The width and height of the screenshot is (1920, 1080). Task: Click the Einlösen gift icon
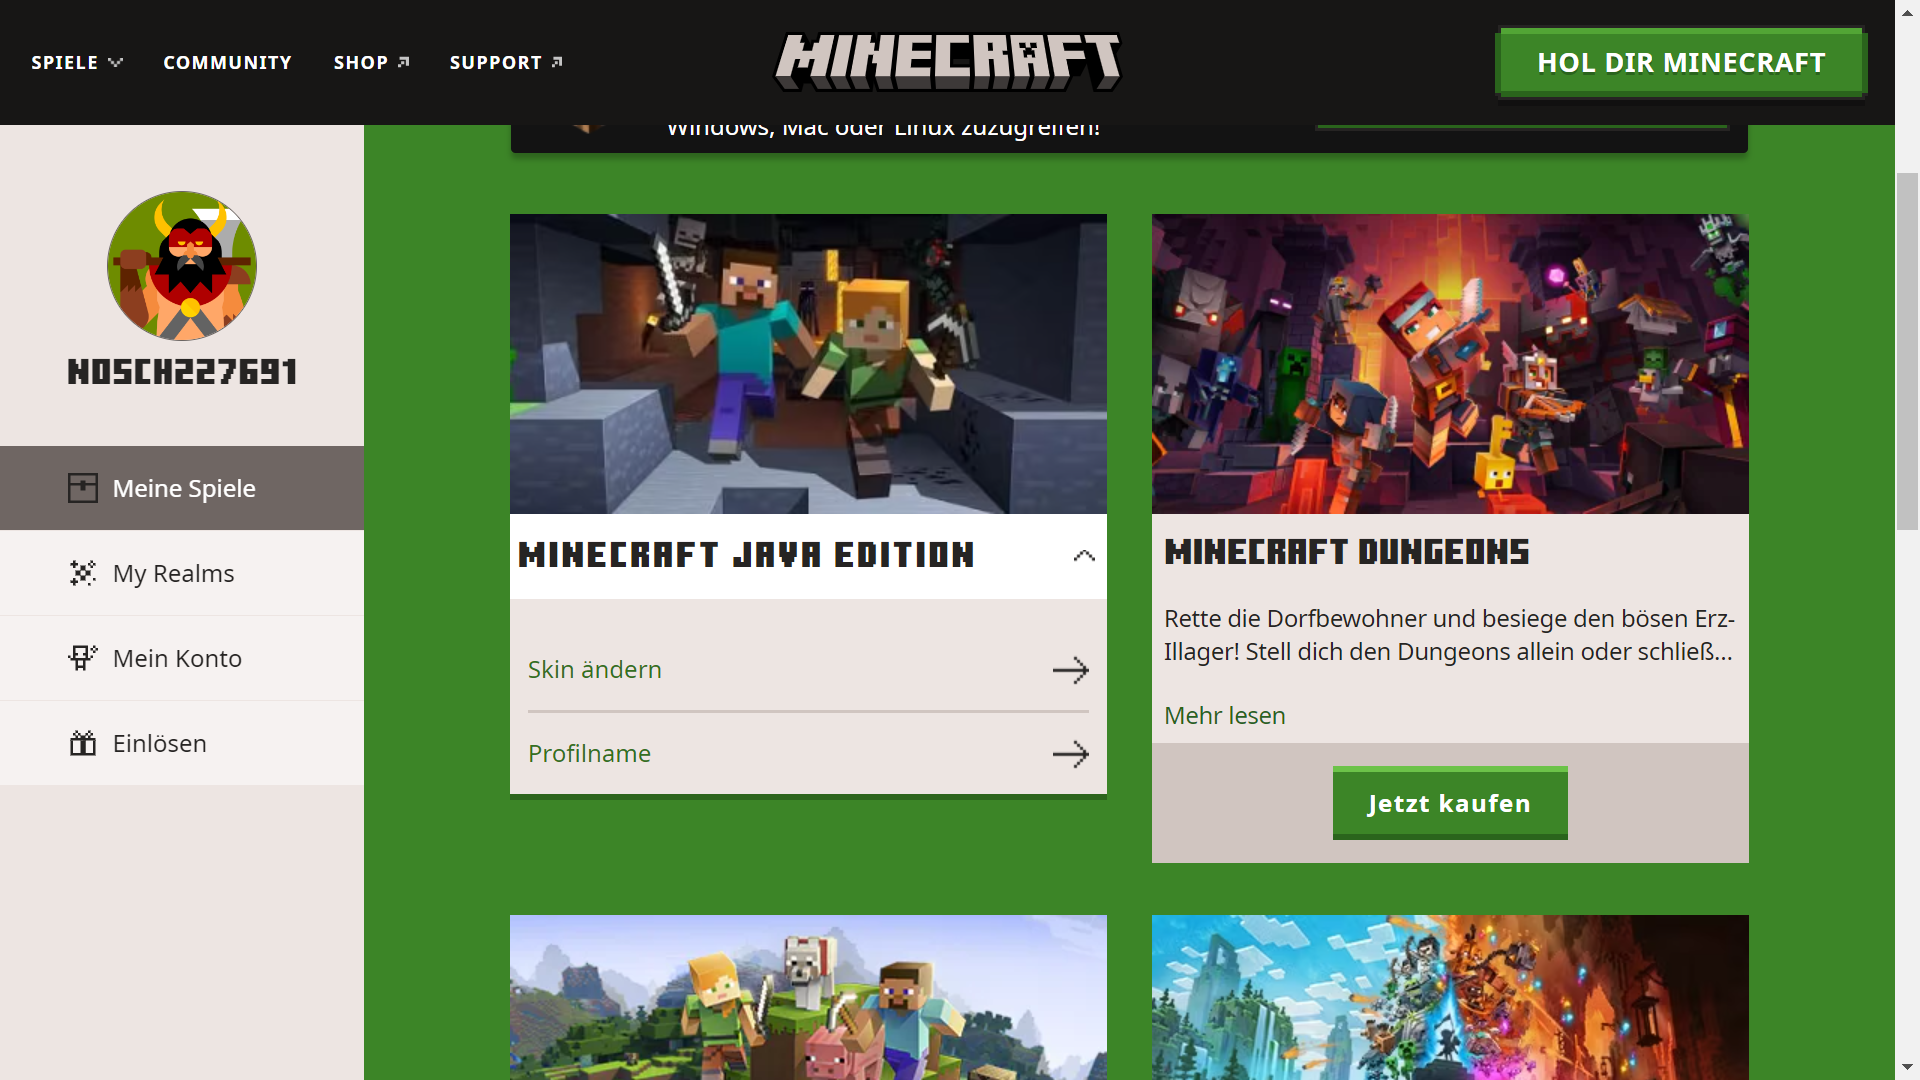tap(83, 743)
